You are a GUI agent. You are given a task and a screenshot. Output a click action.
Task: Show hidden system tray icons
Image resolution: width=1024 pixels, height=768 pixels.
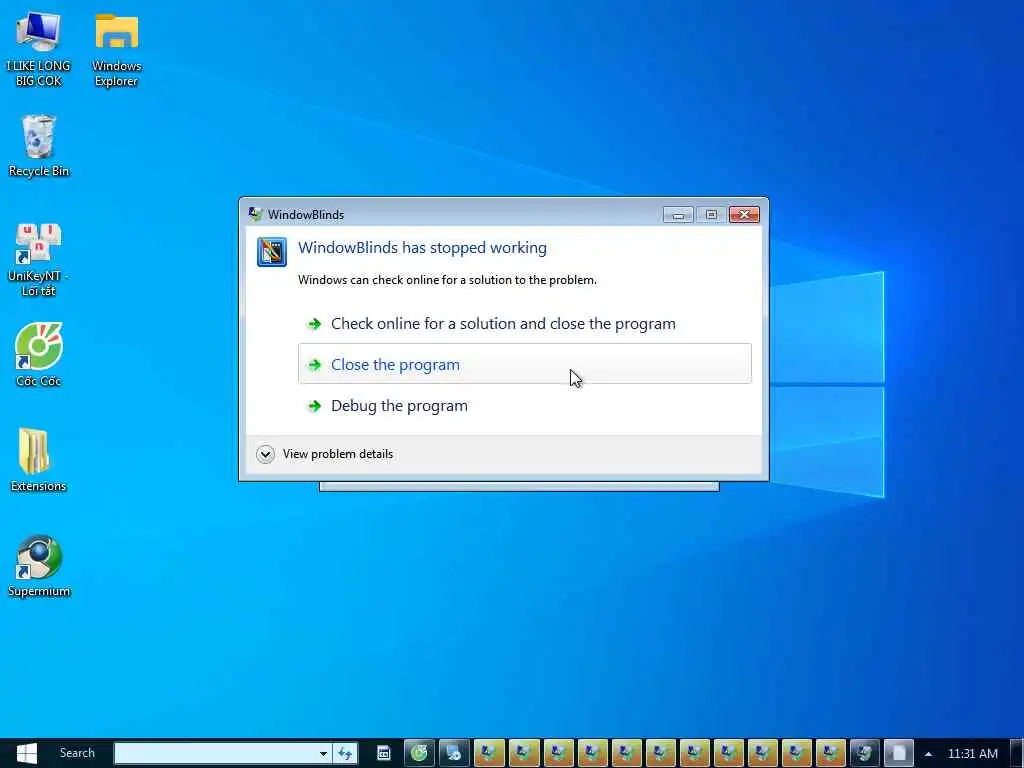pyautogui.click(x=928, y=754)
